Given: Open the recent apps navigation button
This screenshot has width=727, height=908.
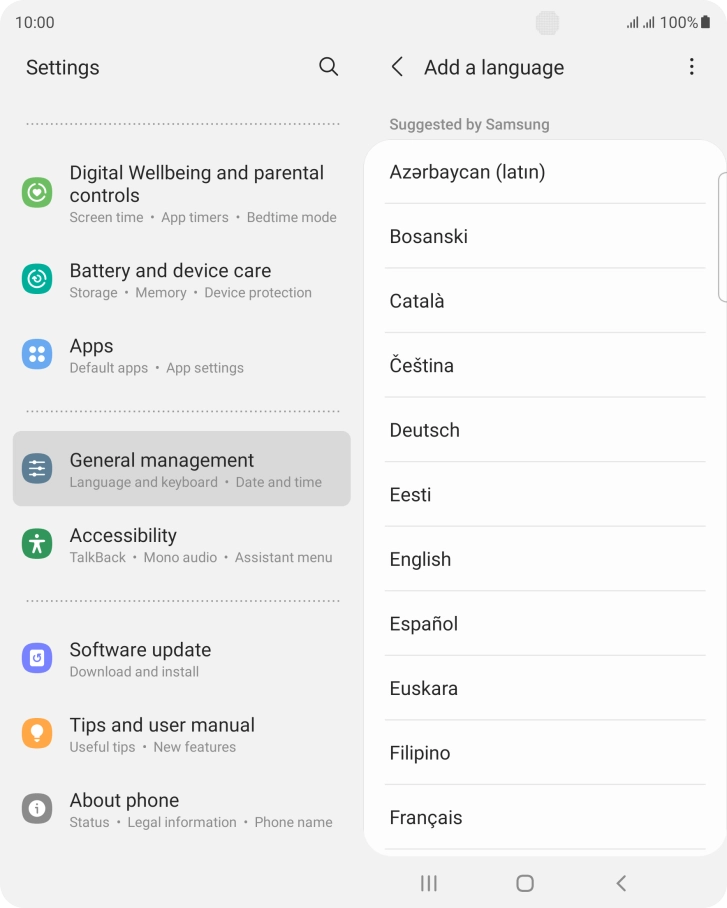Looking at the screenshot, I should click(x=429, y=883).
